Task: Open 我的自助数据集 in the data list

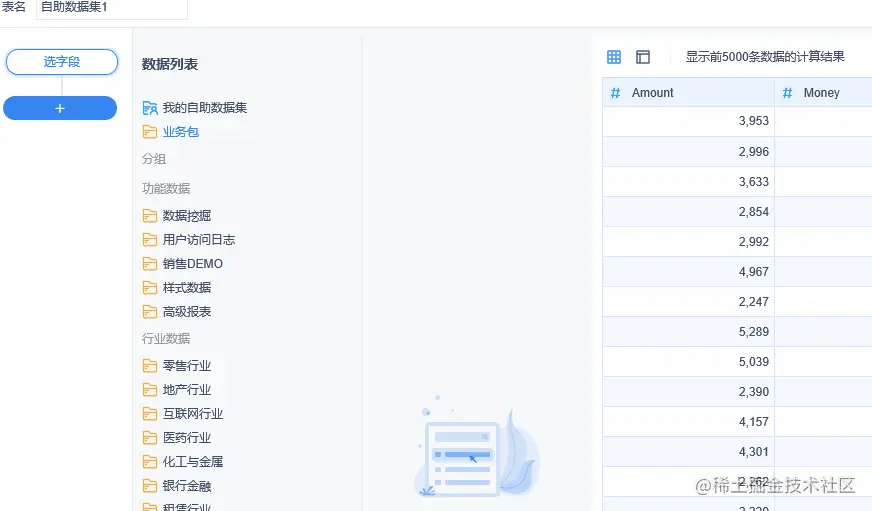Action: pos(205,108)
